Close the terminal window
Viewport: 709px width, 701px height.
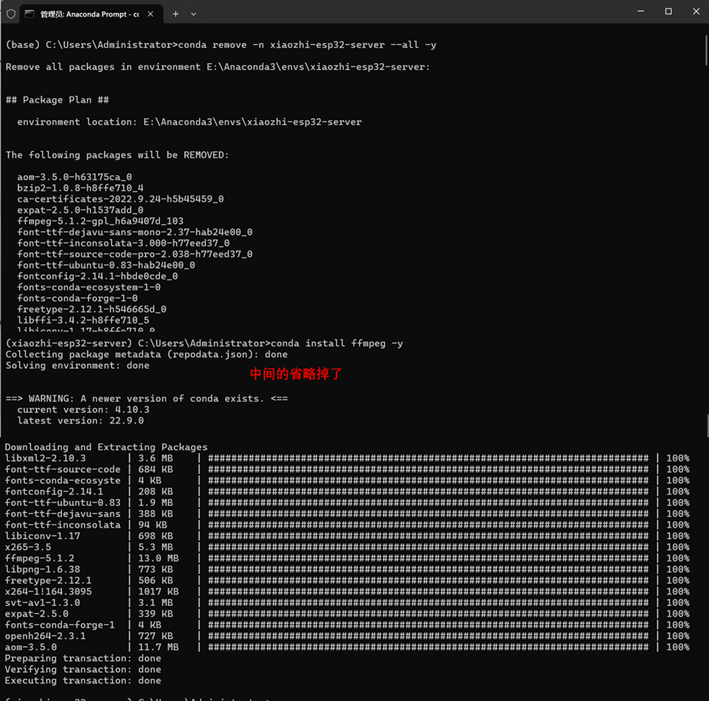coord(696,11)
